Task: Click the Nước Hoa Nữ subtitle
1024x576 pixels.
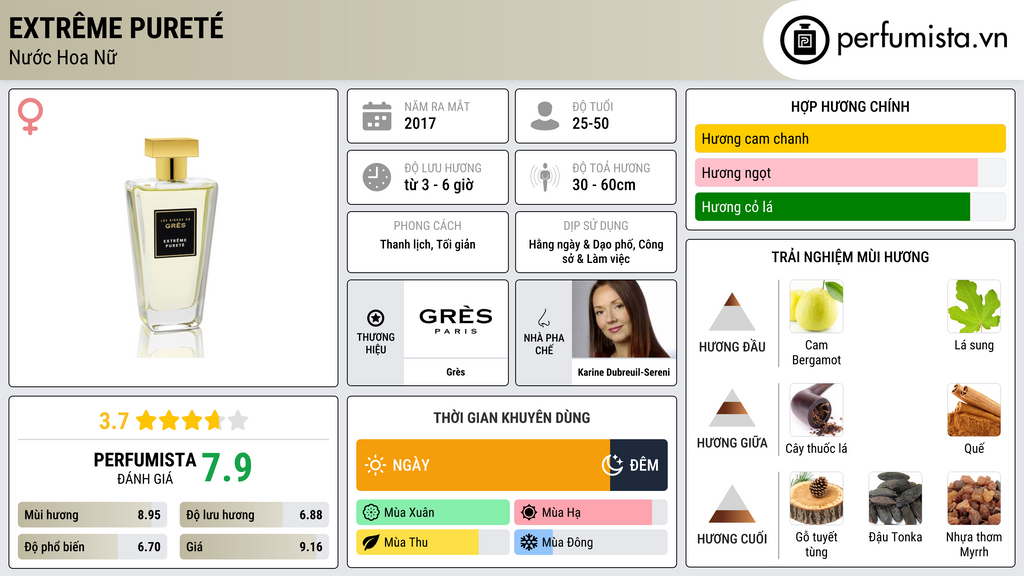Action: (63, 57)
